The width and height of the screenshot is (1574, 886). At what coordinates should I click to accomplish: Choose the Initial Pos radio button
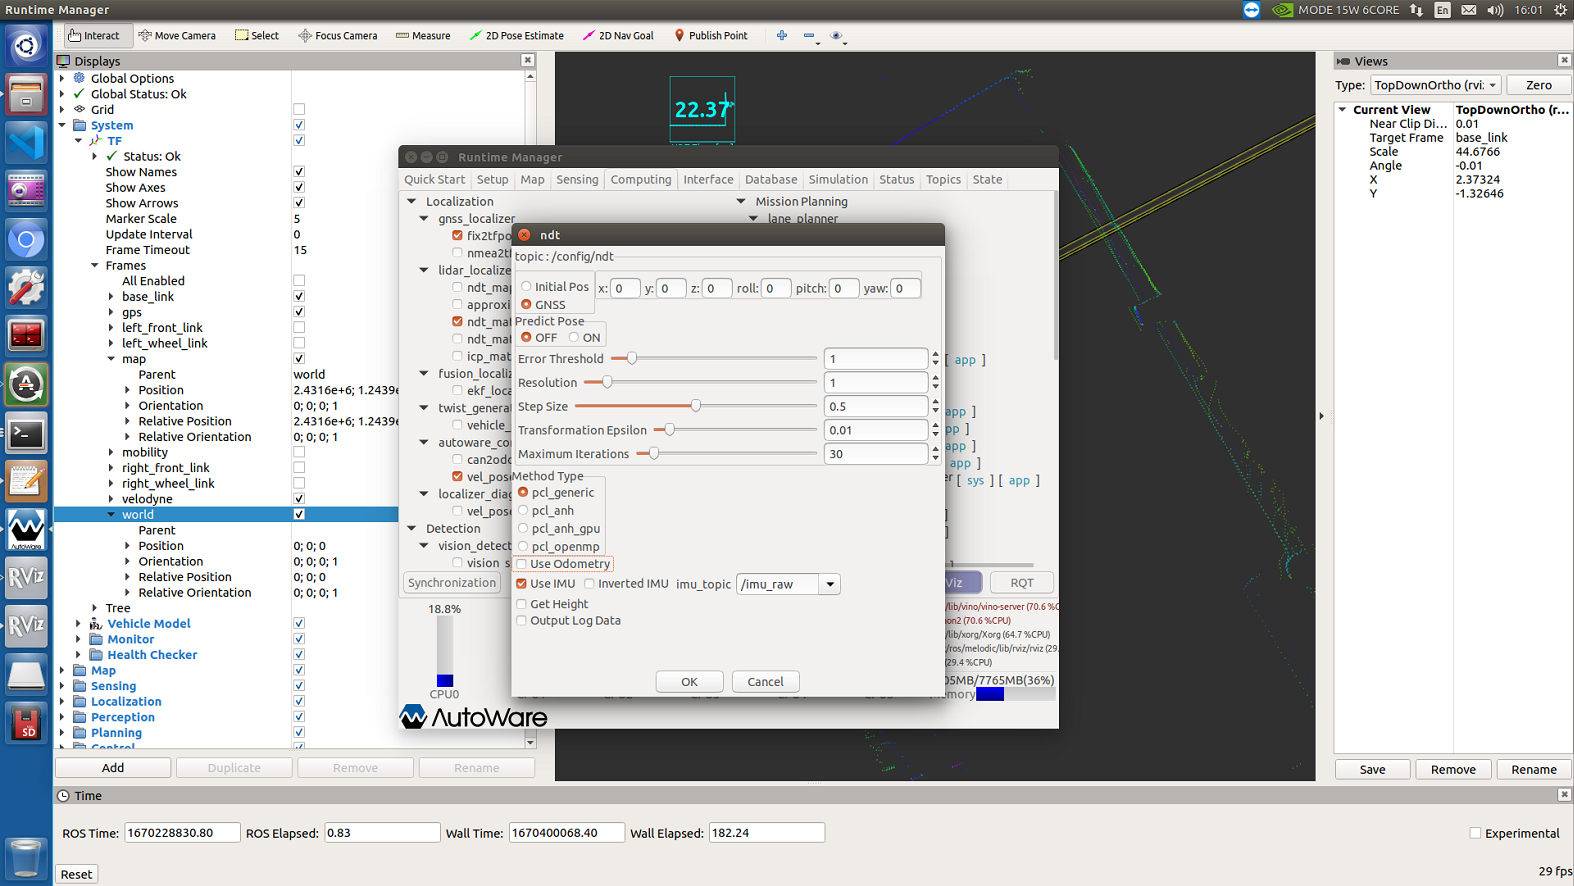(527, 287)
